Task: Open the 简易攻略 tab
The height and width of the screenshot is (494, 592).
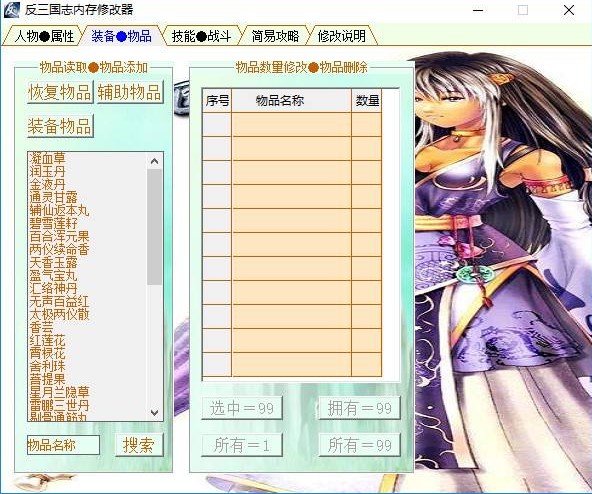Action: (275, 36)
